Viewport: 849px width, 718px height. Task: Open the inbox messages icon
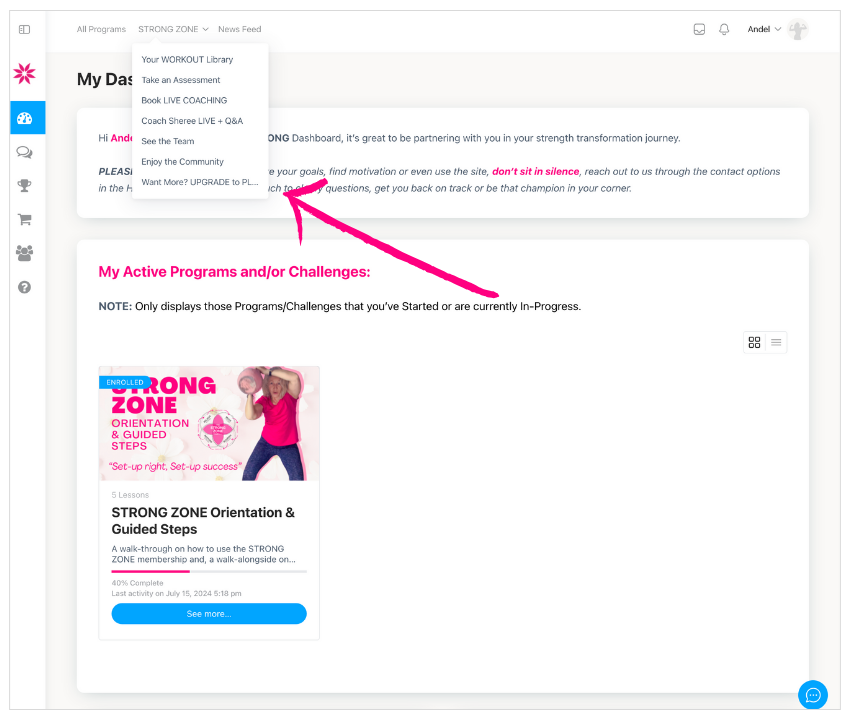pos(699,29)
